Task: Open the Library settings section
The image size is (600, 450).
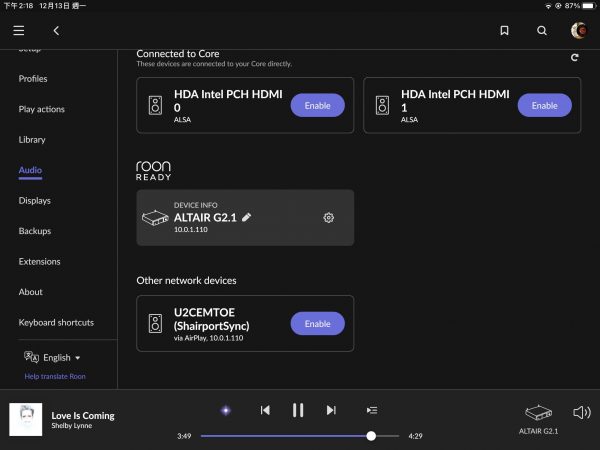Action: [32, 140]
